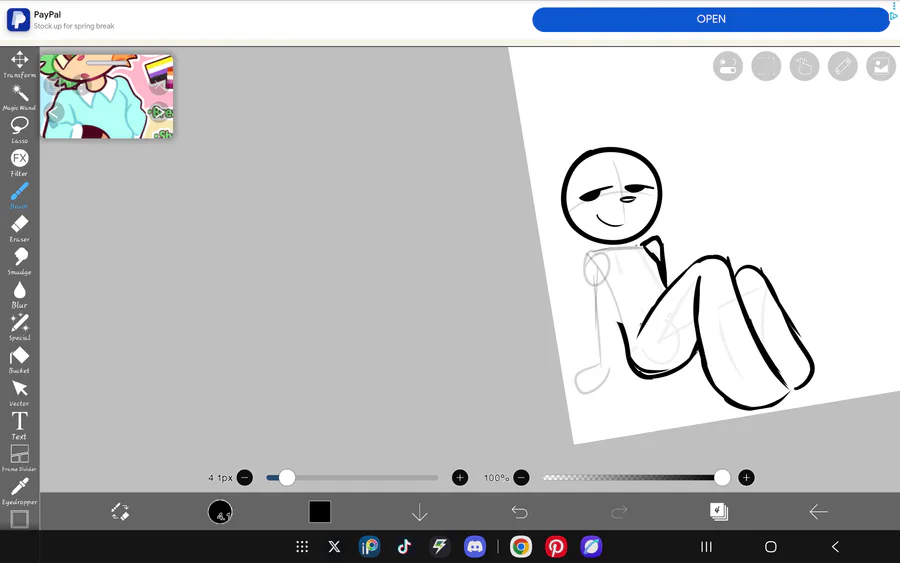Grab the reference window top handle bar
Image resolution: width=900 pixels, height=563 pixels.
[x=107, y=63]
